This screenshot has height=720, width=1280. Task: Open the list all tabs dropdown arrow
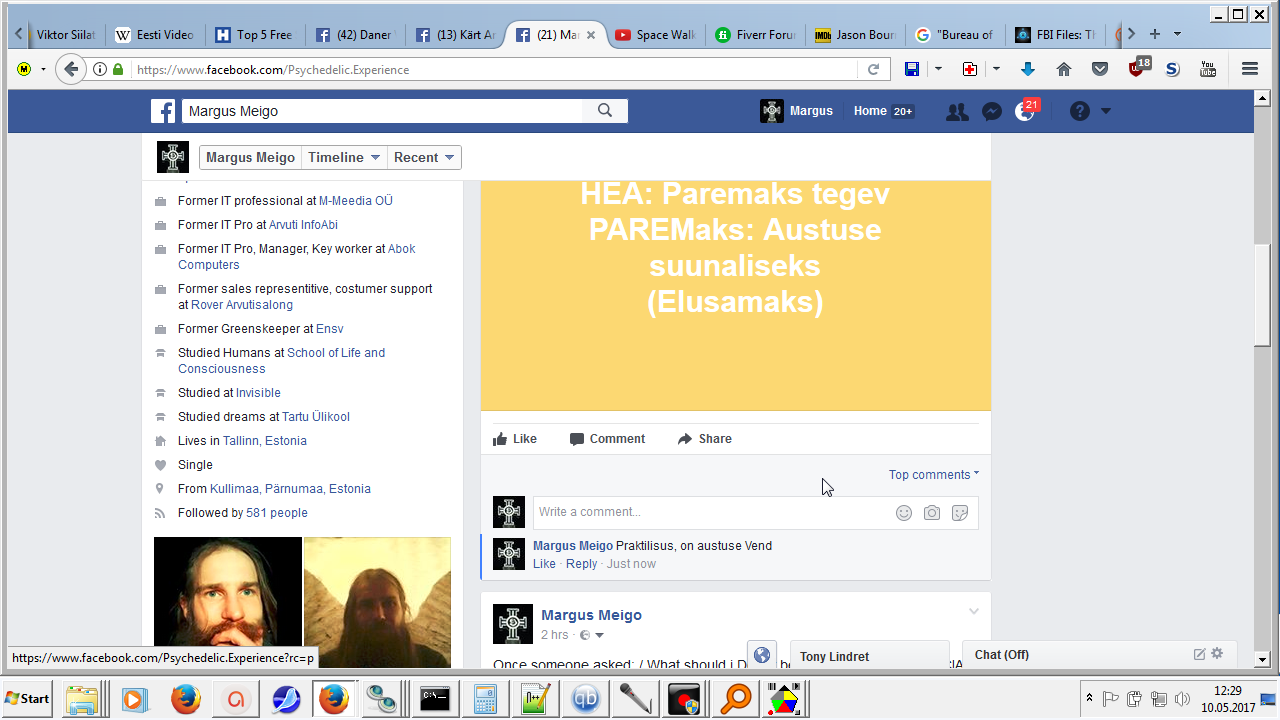(1177, 34)
